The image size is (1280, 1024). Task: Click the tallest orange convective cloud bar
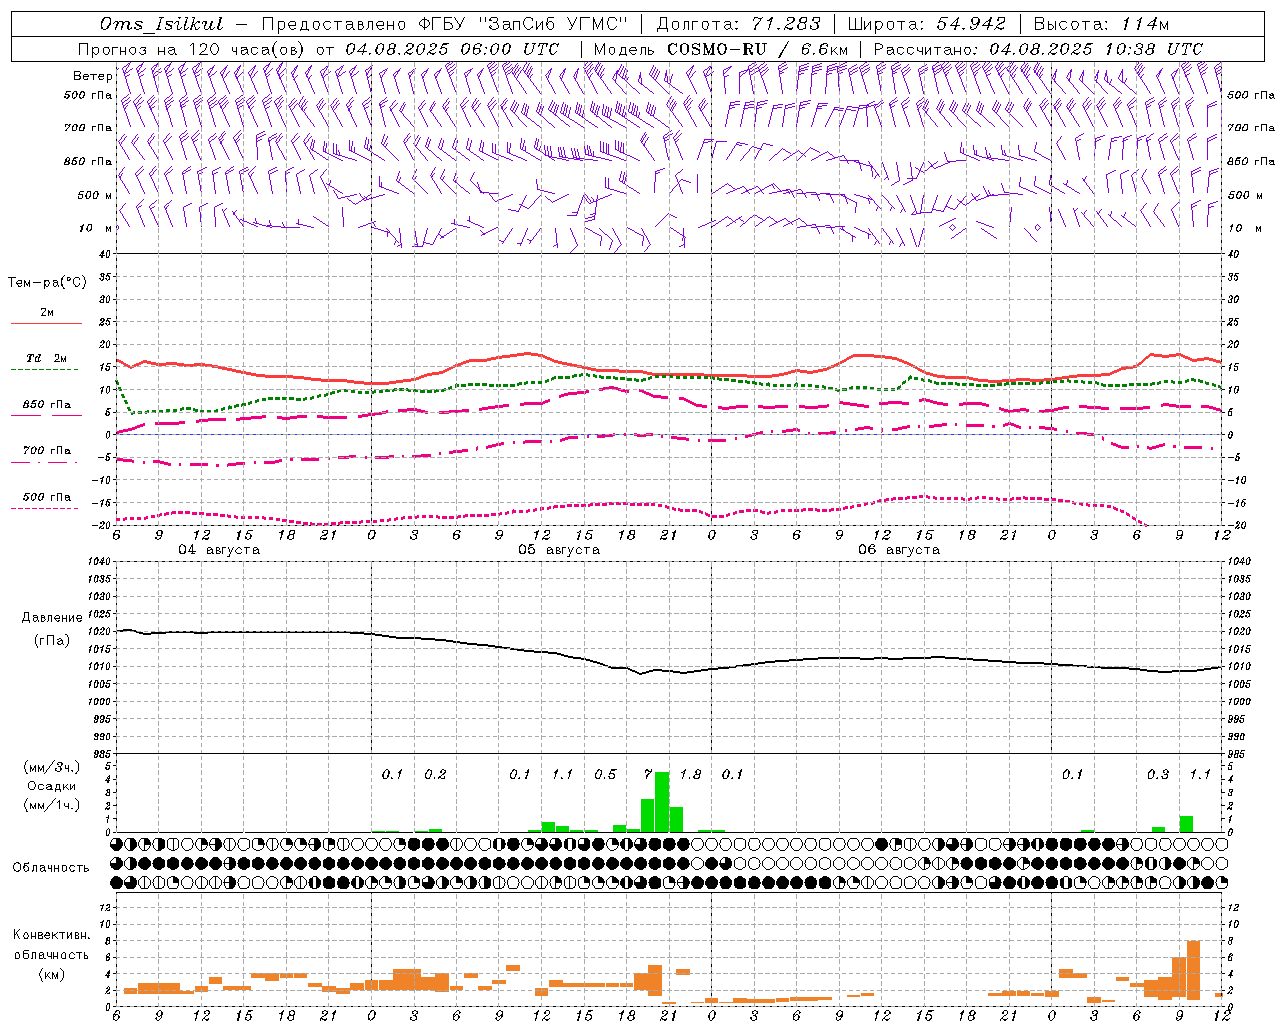pyautogui.click(x=1193, y=970)
